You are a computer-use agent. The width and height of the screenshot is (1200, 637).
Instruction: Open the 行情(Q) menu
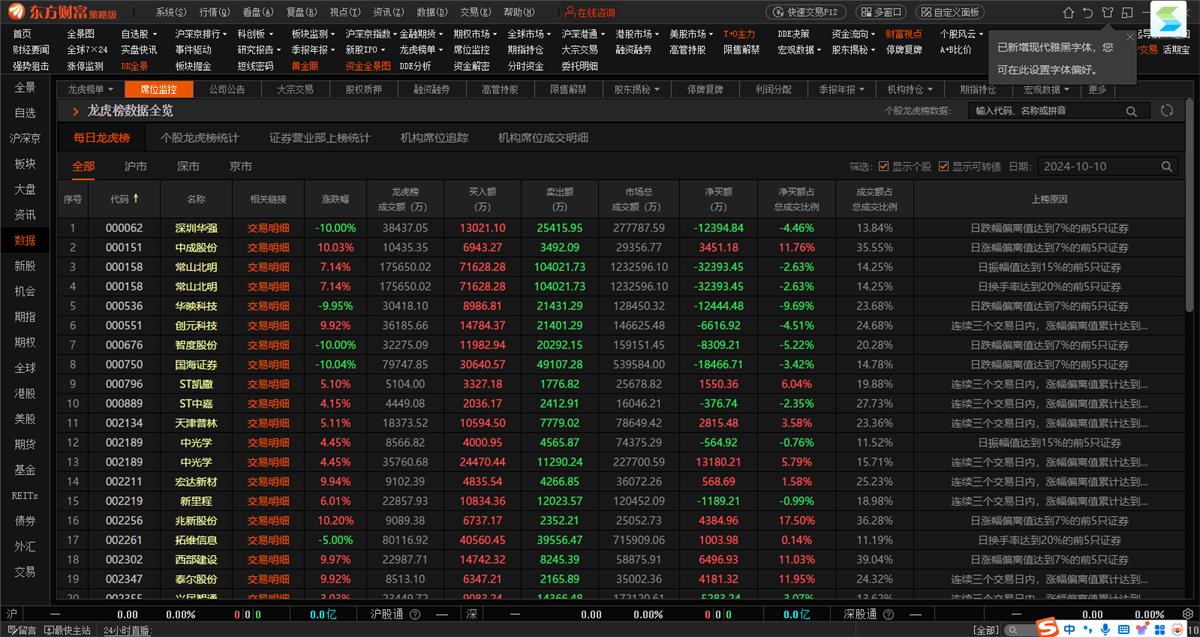pos(214,12)
